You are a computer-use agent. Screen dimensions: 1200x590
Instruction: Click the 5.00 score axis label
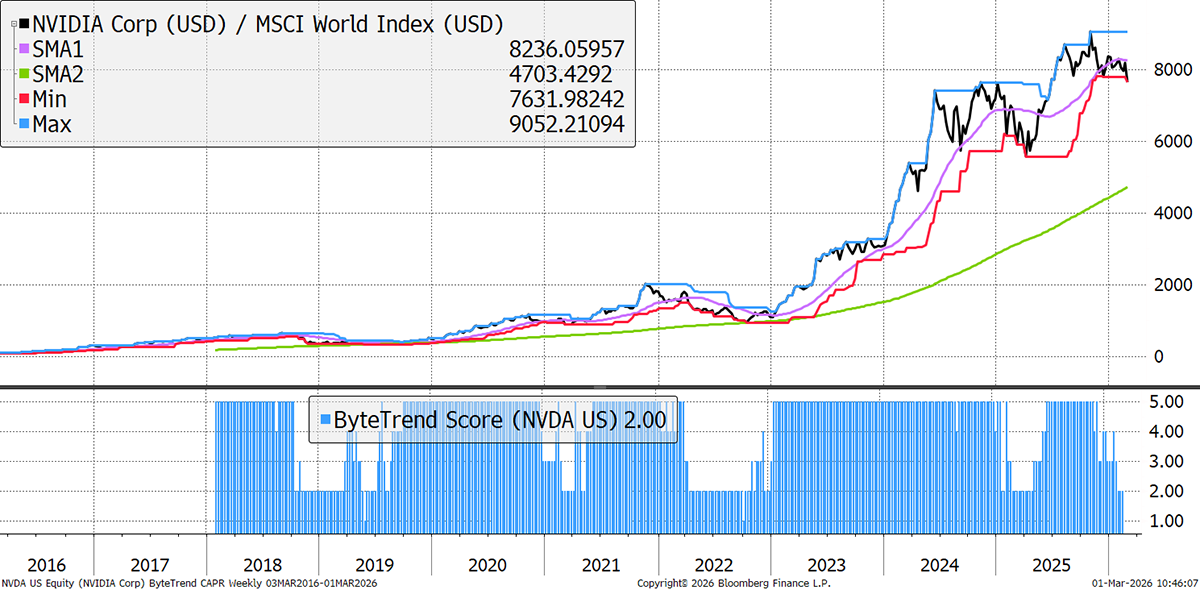[x=1164, y=403]
